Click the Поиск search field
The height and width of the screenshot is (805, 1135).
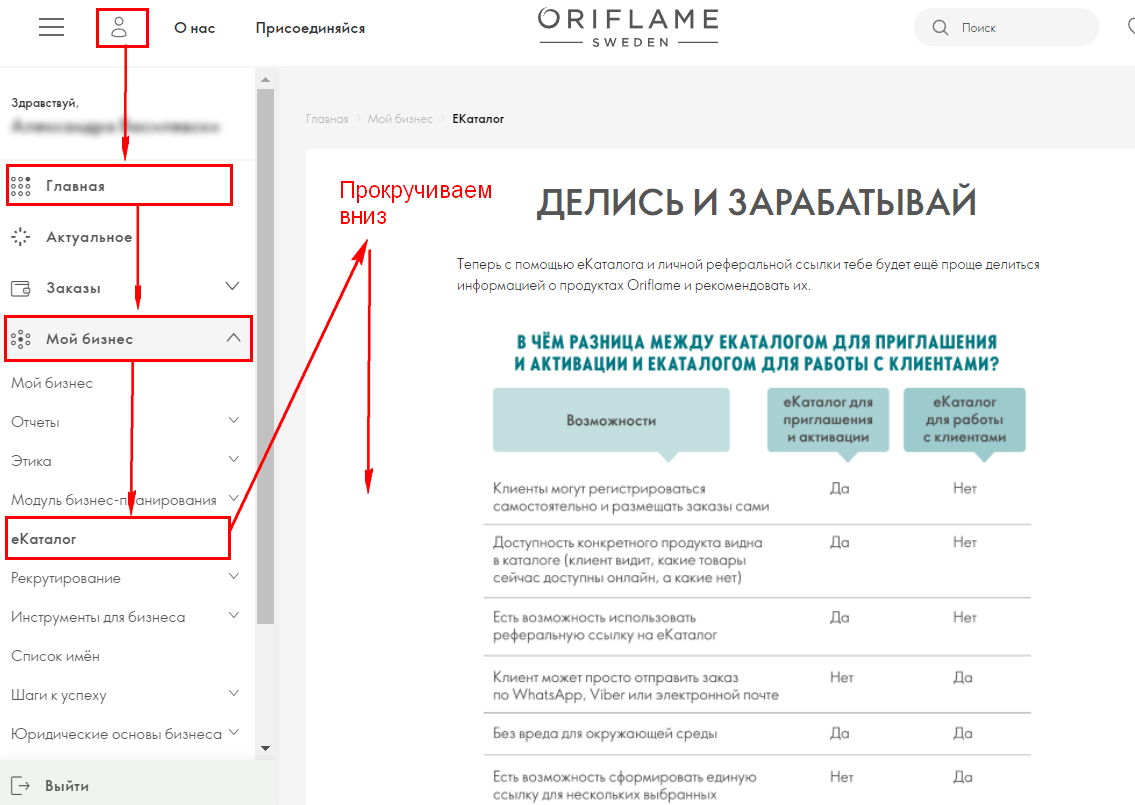(1006, 28)
